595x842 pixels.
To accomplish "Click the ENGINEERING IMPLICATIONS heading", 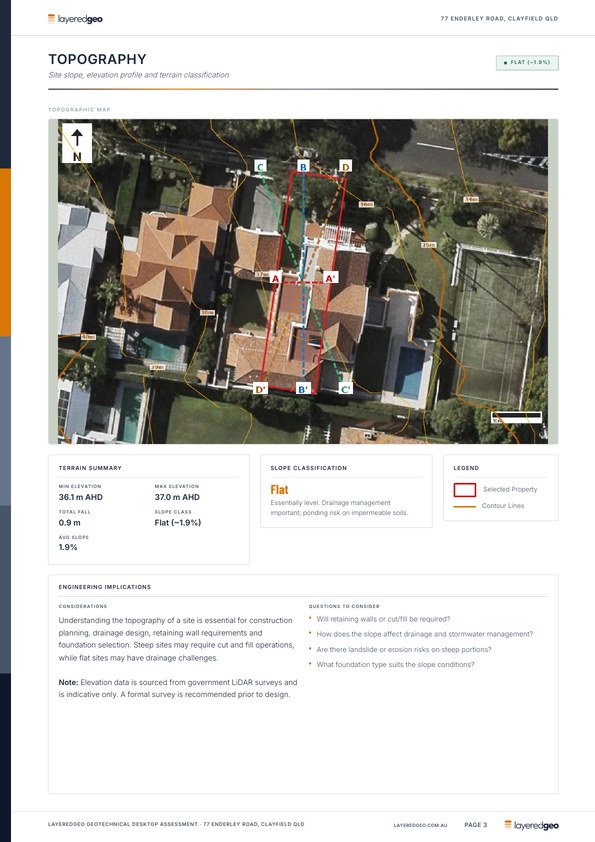I will click(105, 587).
